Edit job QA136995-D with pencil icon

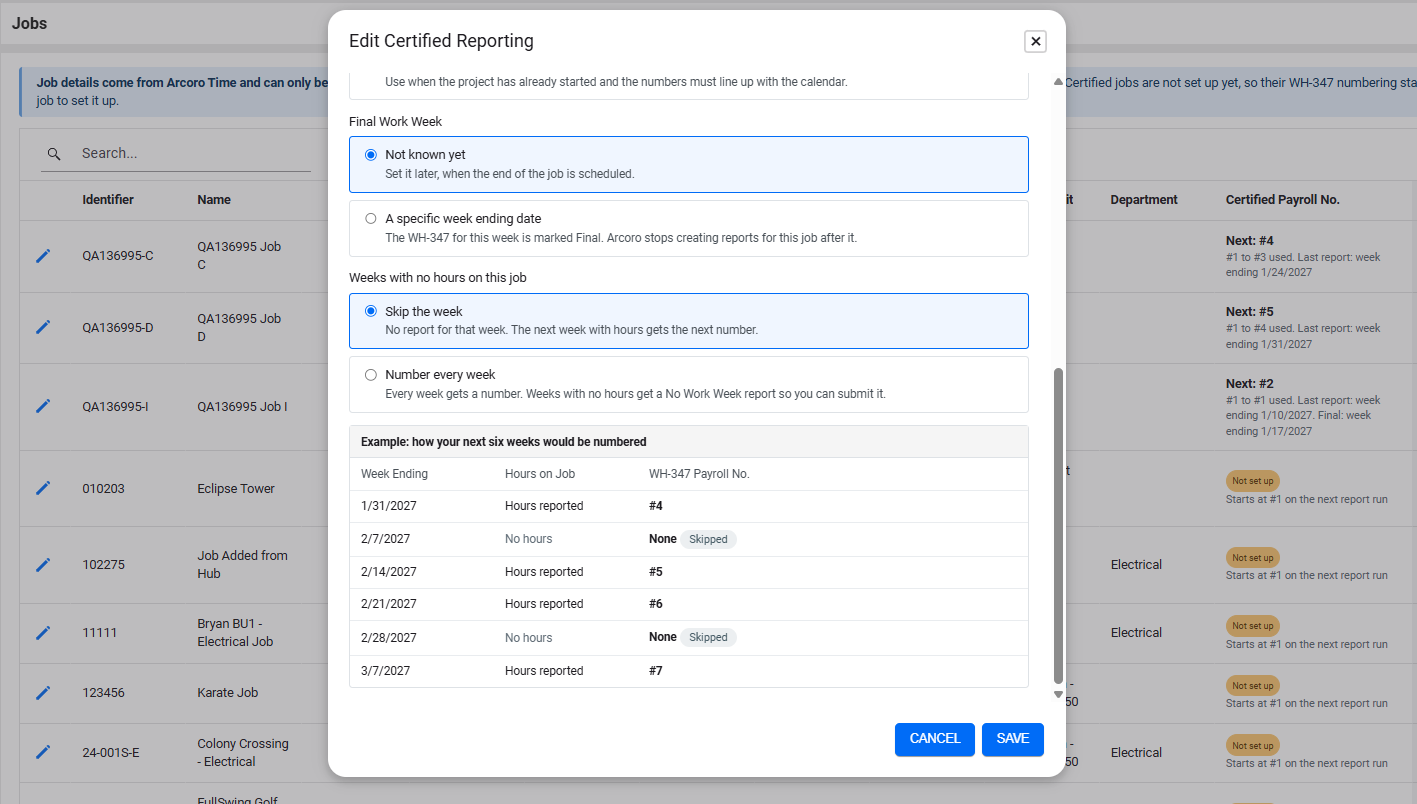(x=43, y=327)
